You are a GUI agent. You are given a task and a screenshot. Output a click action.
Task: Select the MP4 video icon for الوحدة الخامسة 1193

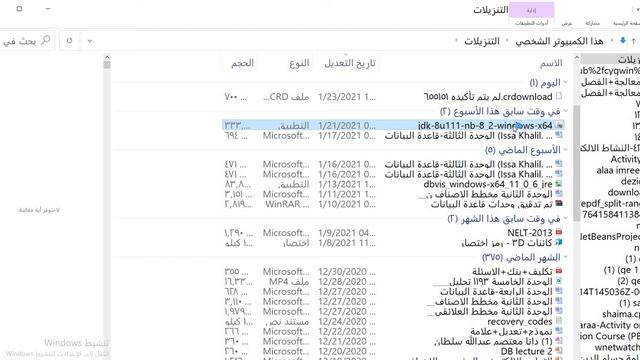(x=559, y=281)
